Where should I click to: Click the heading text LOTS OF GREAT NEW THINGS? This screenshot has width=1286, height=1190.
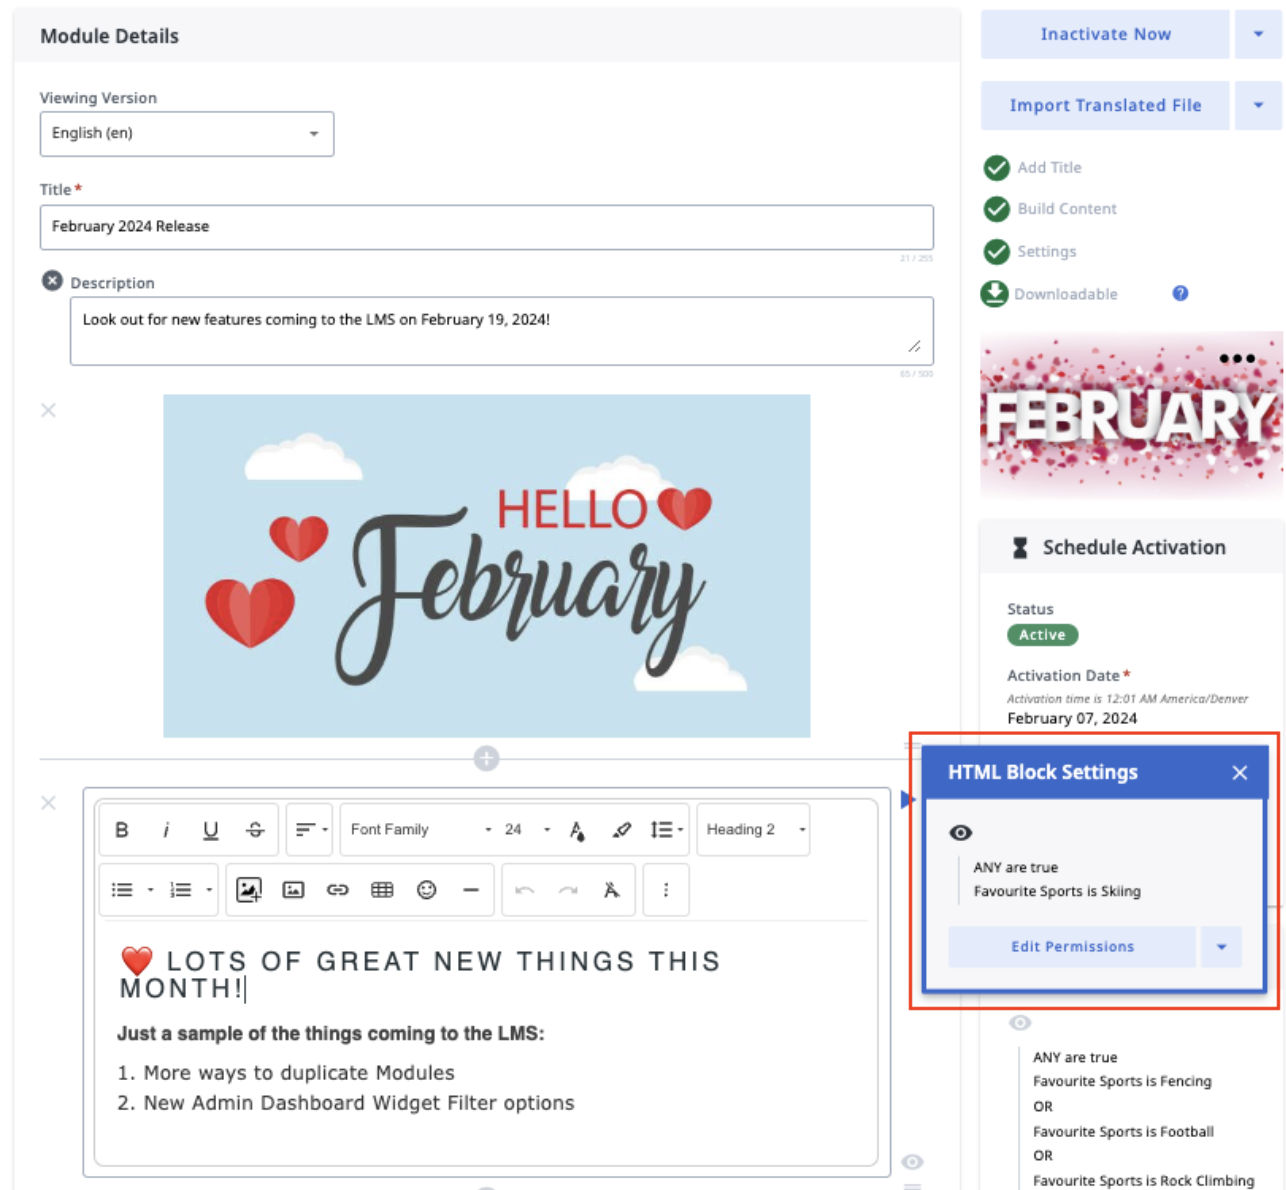tap(420, 975)
